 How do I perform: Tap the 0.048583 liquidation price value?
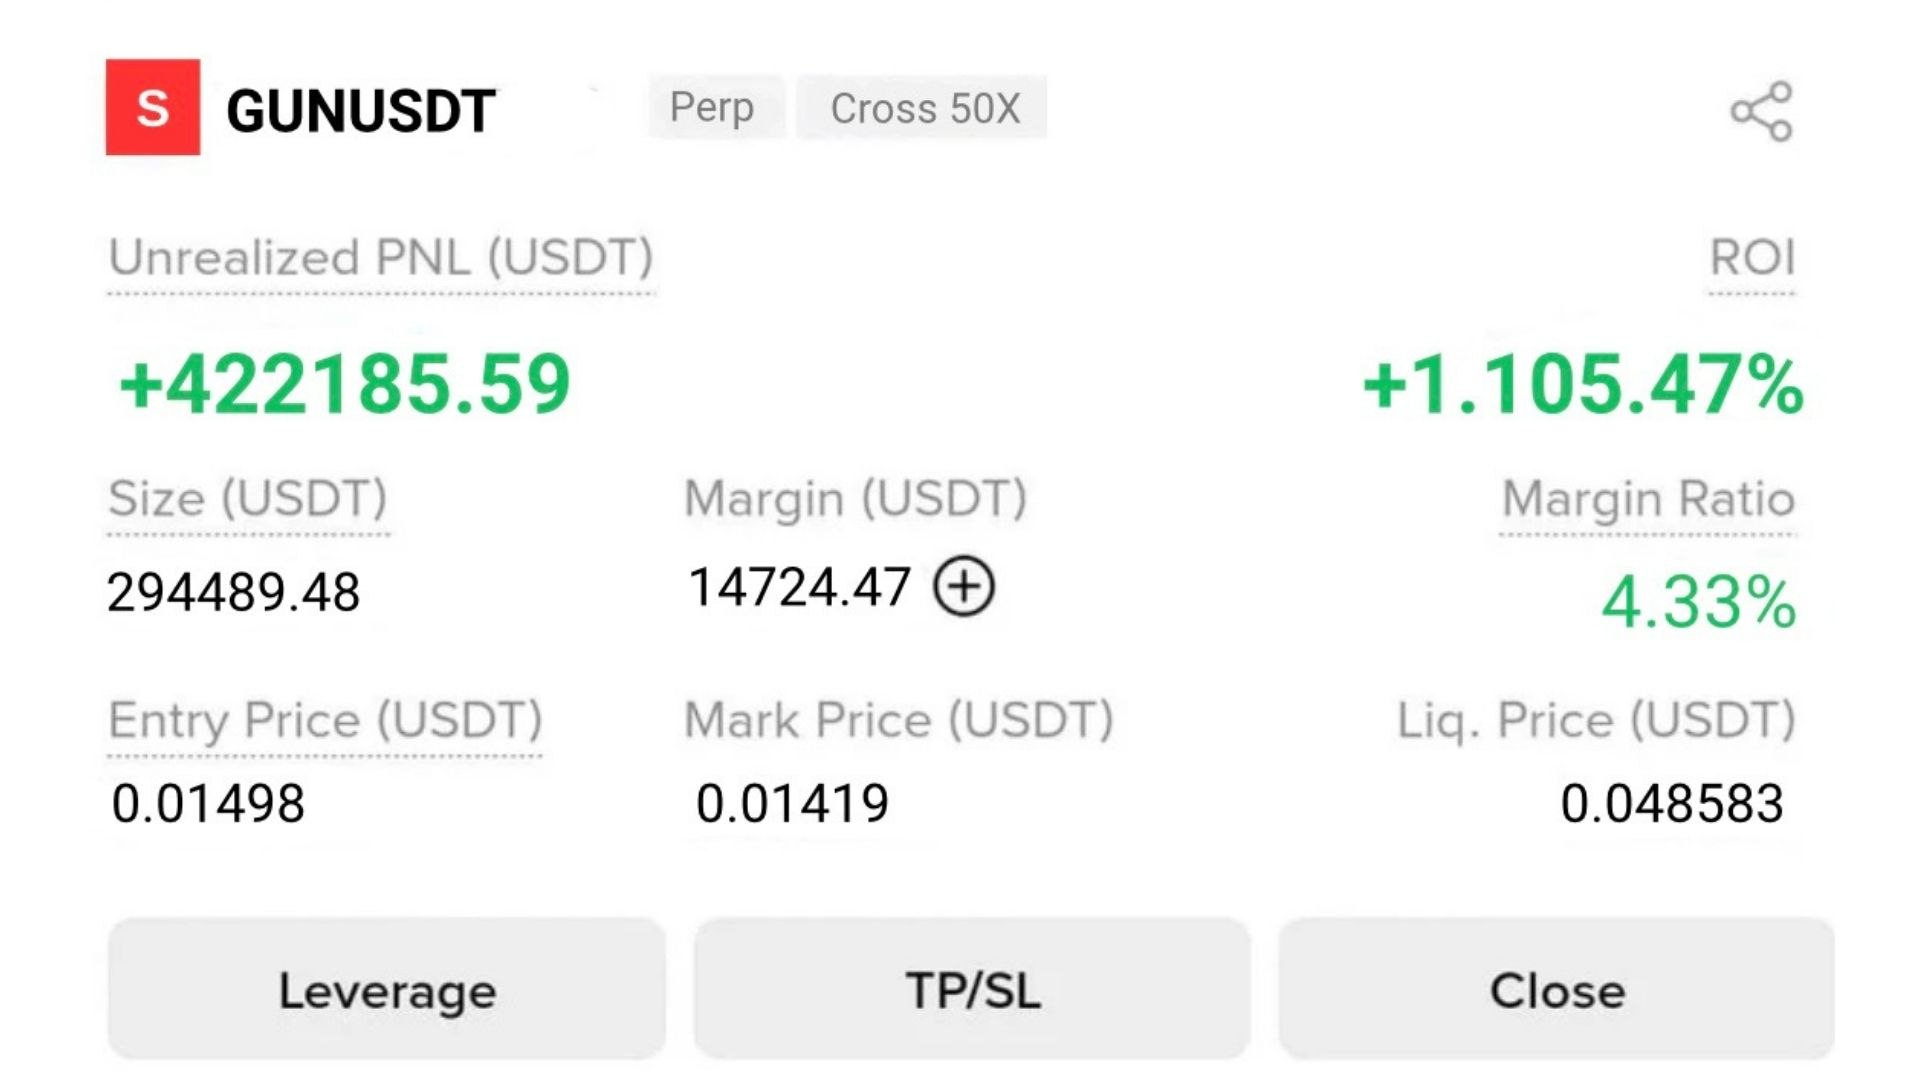pyautogui.click(x=1672, y=804)
